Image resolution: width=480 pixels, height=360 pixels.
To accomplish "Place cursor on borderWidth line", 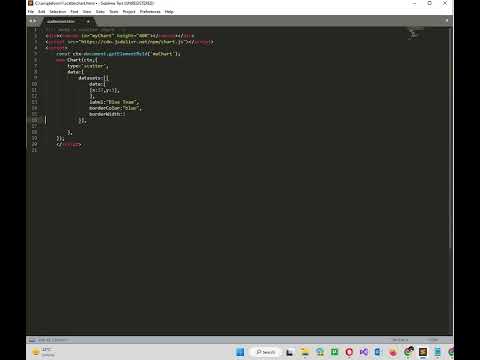I will coord(107,114).
